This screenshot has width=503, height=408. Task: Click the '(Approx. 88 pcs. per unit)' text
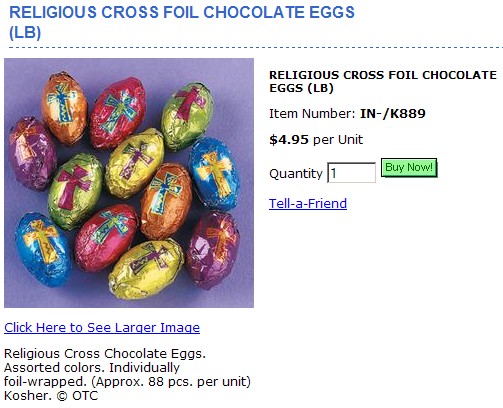click(x=171, y=381)
